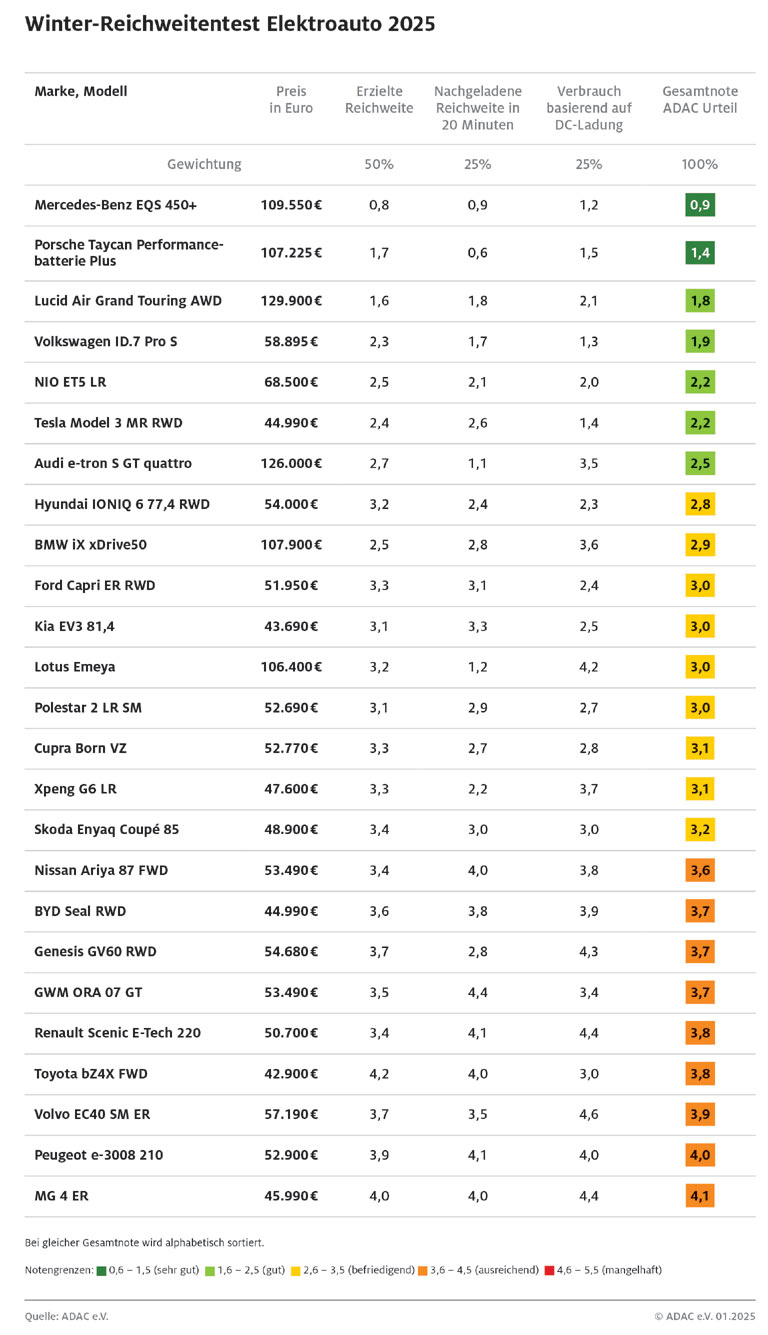
Task: Click the dark green 'sehr gut' legend square
Action: pos(102,1270)
